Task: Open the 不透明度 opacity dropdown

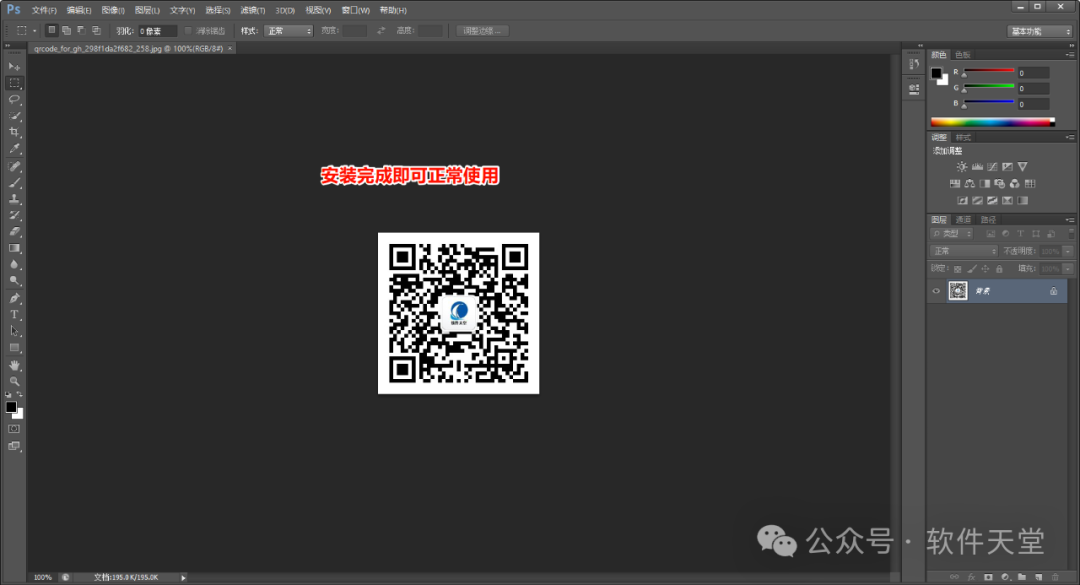Action: pos(1067,251)
